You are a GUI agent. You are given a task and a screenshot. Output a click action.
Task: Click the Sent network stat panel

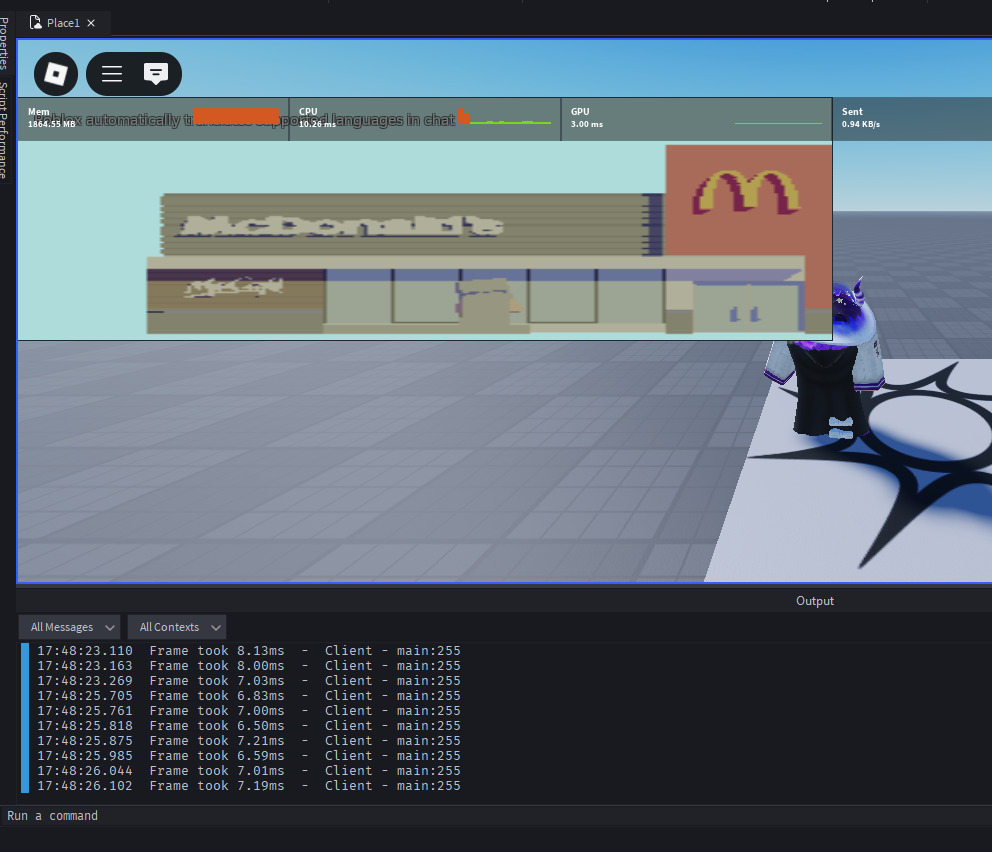click(912, 119)
